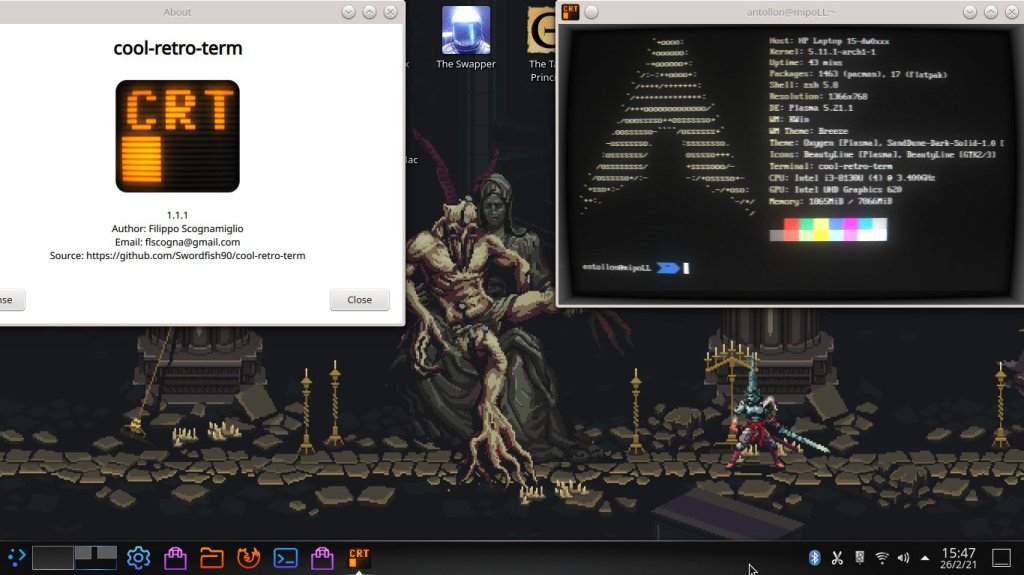This screenshot has height=575, width=1024.
Task: Click the yellow color block in terminal
Action: click(820, 230)
